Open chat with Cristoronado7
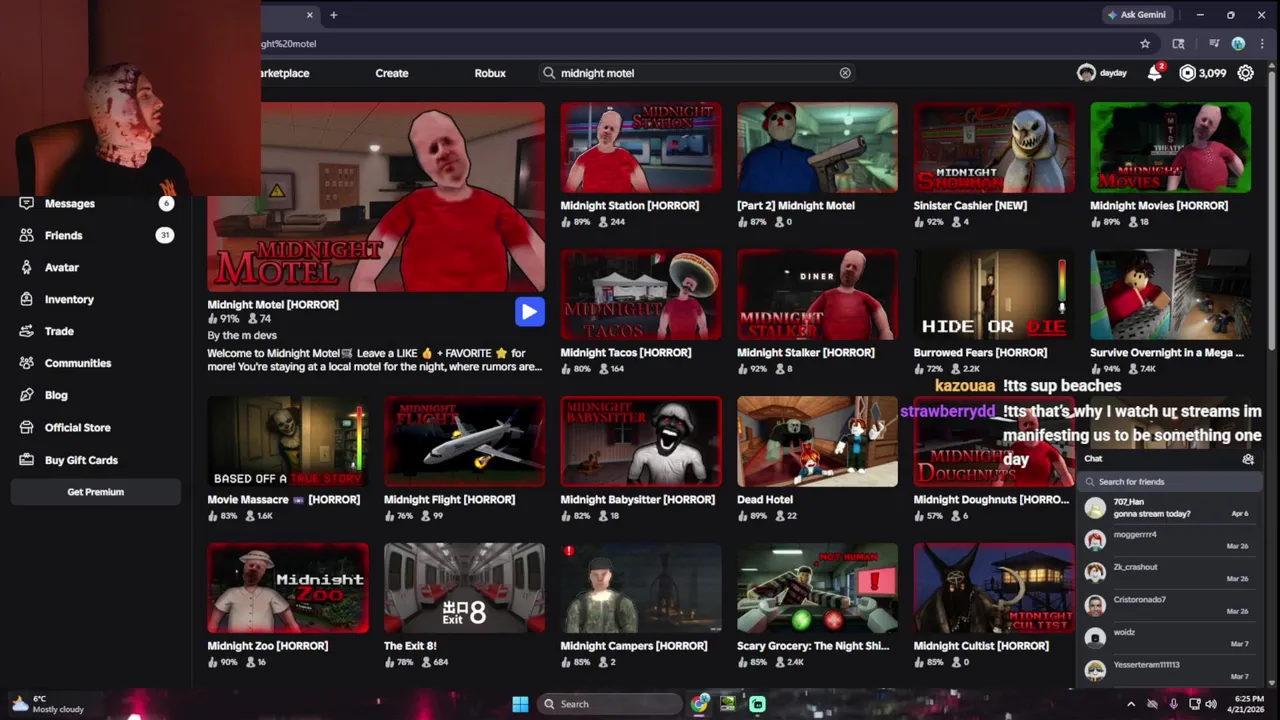Viewport: 1280px width, 720px height. 1167,605
